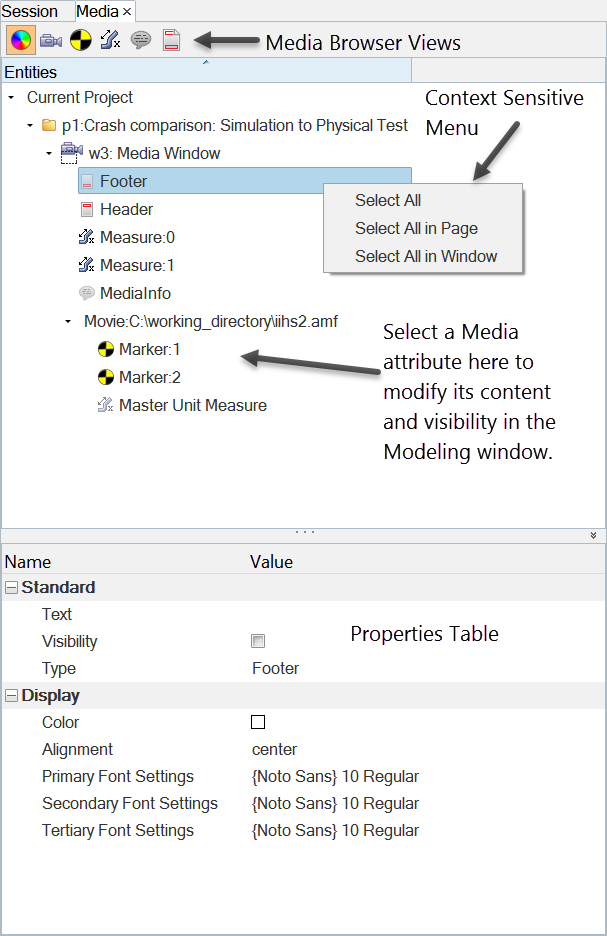This screenshot has width=607, height=936.
Task: Choose Select All in Page menu entry
Action: click(x=416, y=229)
